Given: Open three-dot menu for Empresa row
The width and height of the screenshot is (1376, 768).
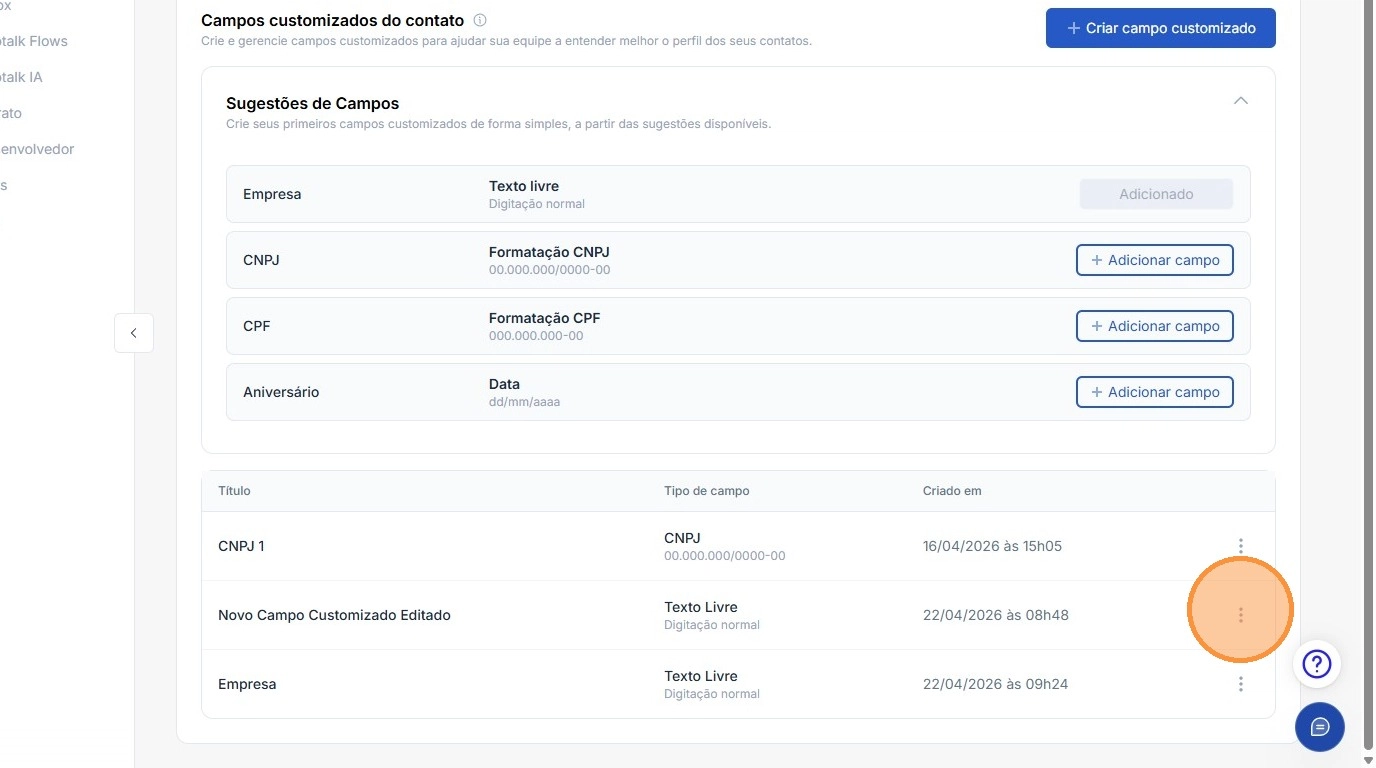Looking at the screenshot, I should pos(1240,684).
